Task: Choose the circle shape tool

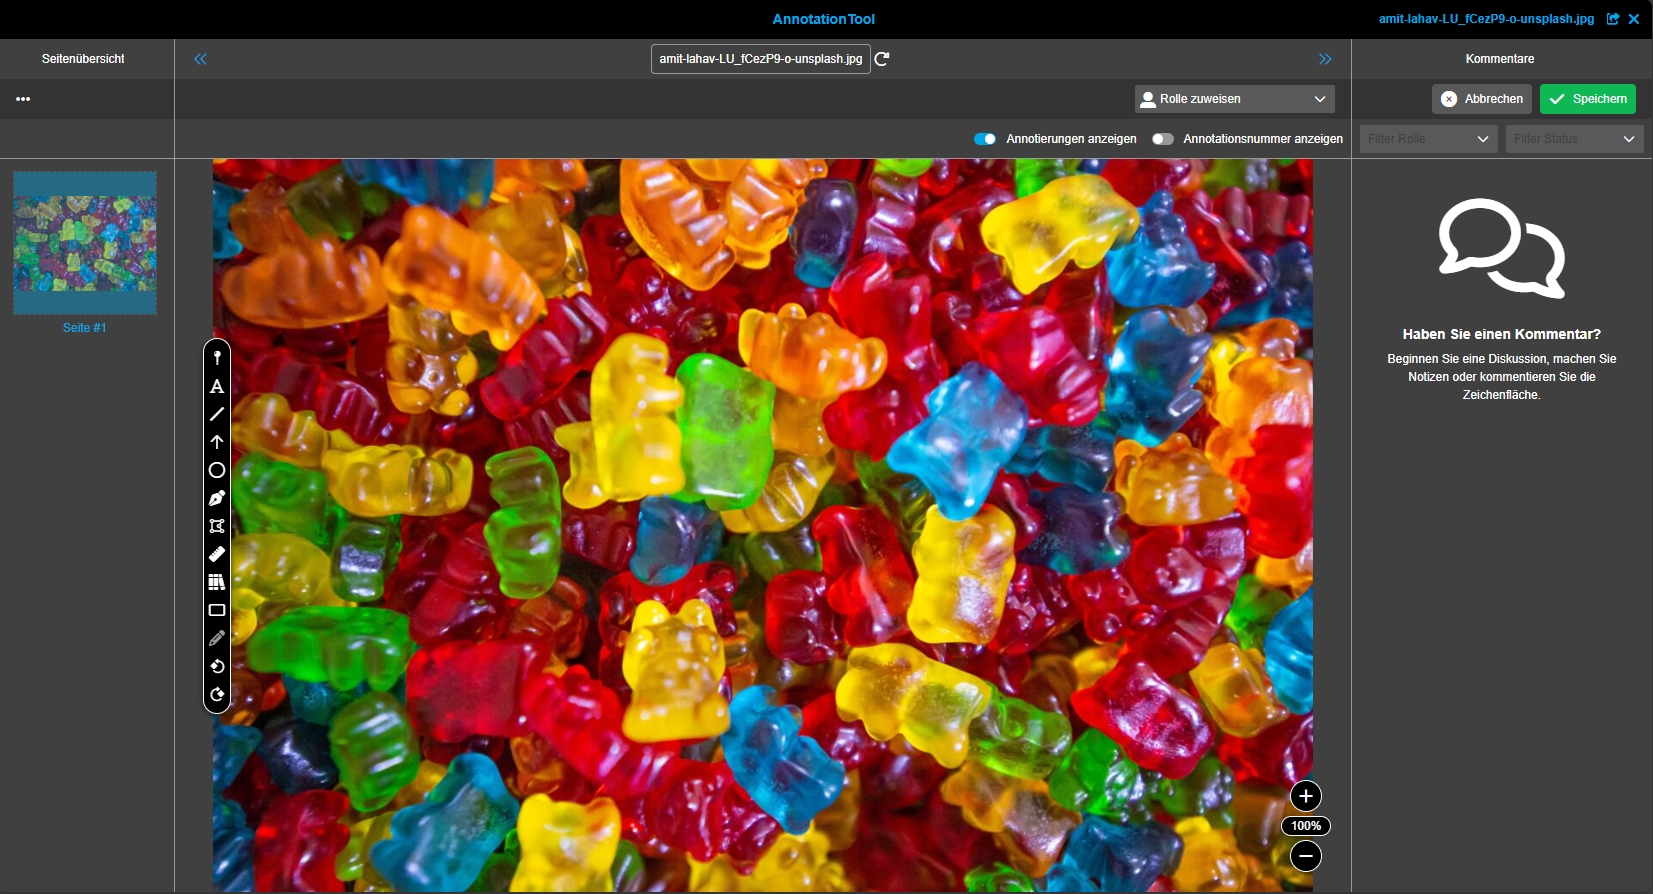Action: (x=217, y=470)
